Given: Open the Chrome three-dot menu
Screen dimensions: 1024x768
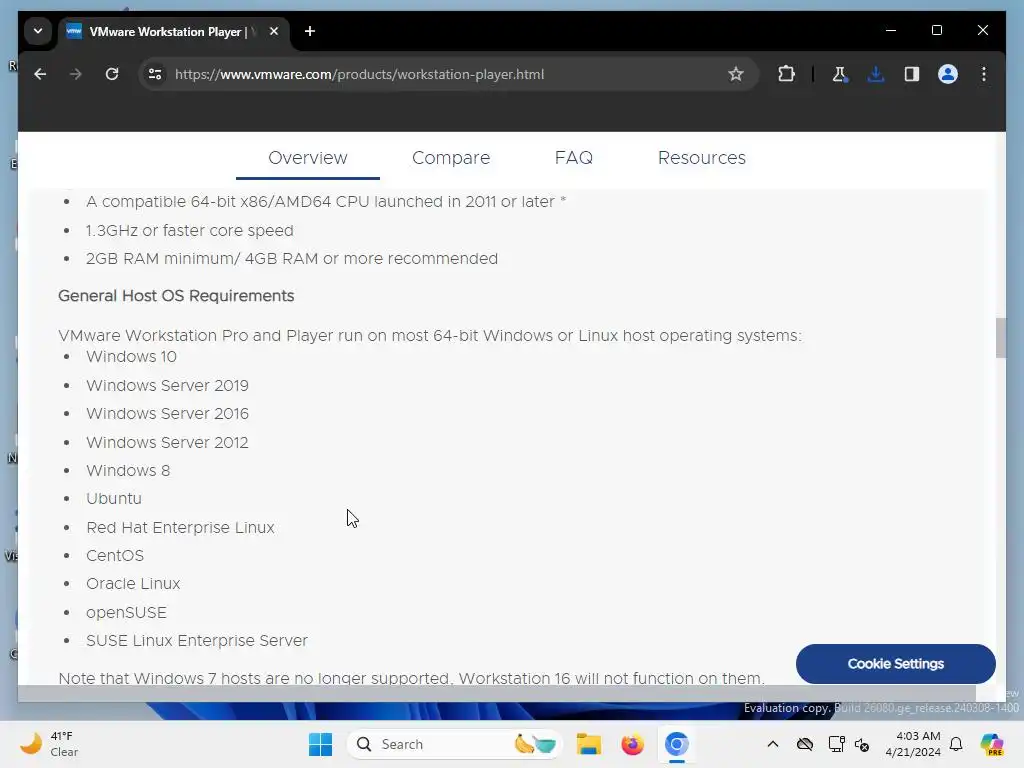Looking at the screenshot, I should point(983,74).
